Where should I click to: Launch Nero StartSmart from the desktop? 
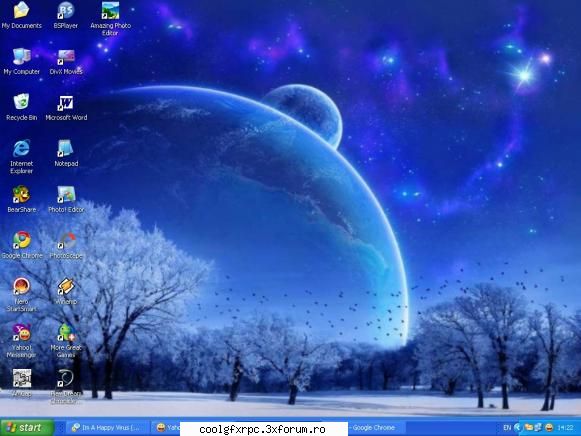[21, 295]
